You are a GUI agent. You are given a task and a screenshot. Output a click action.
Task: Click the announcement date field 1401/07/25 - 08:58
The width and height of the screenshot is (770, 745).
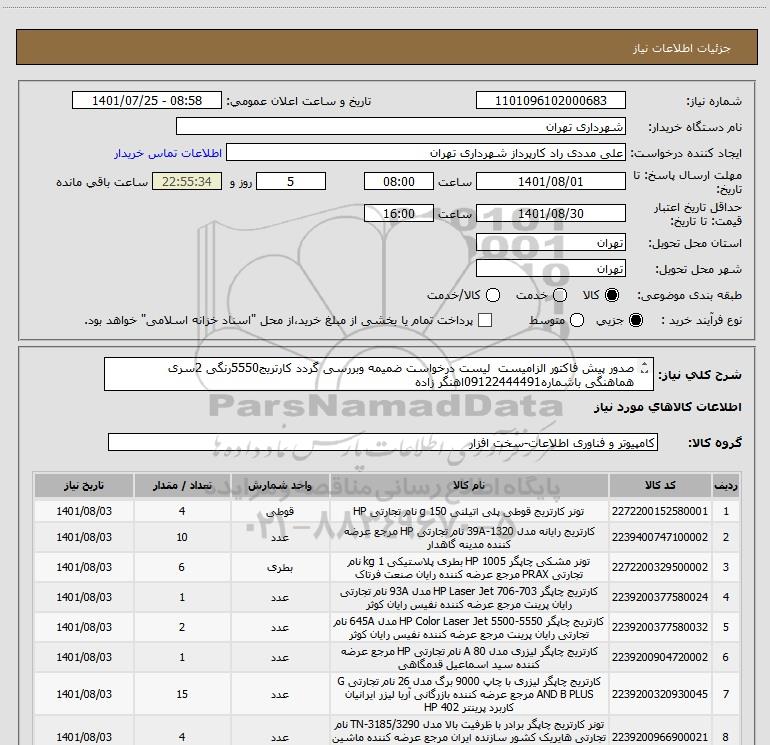coord(147,100)
